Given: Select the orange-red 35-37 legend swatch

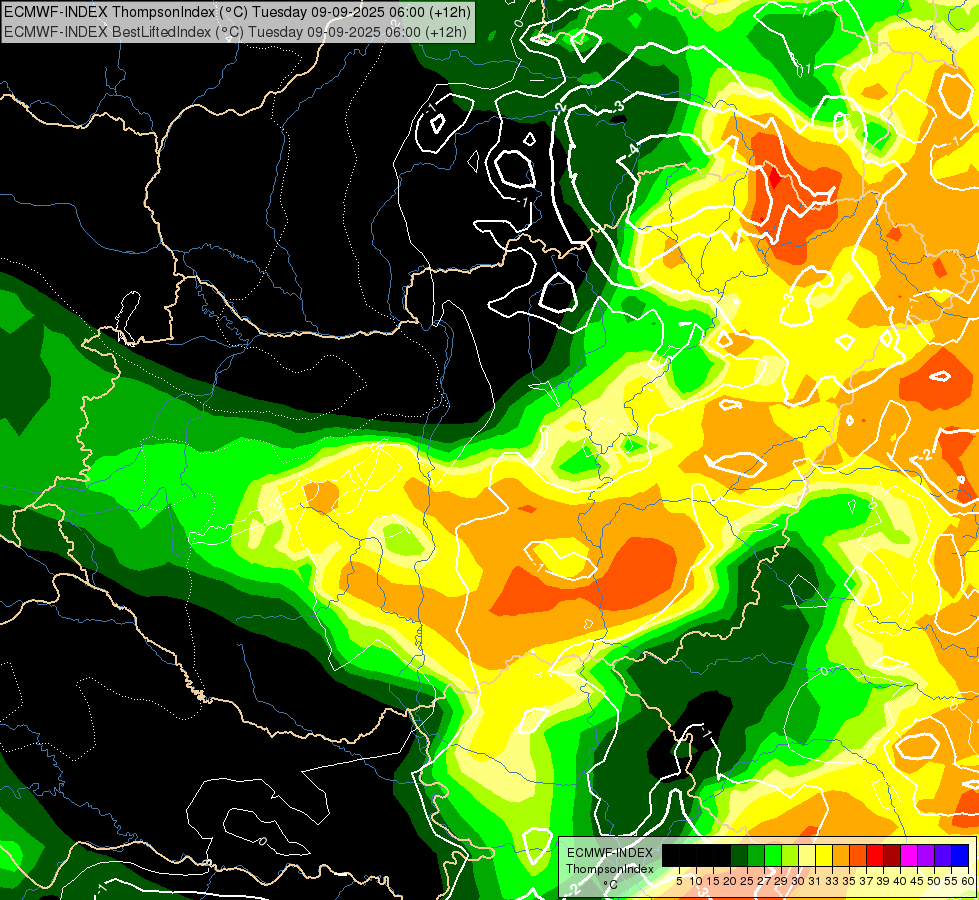Looking at the screenshot, I should point(858,855).
